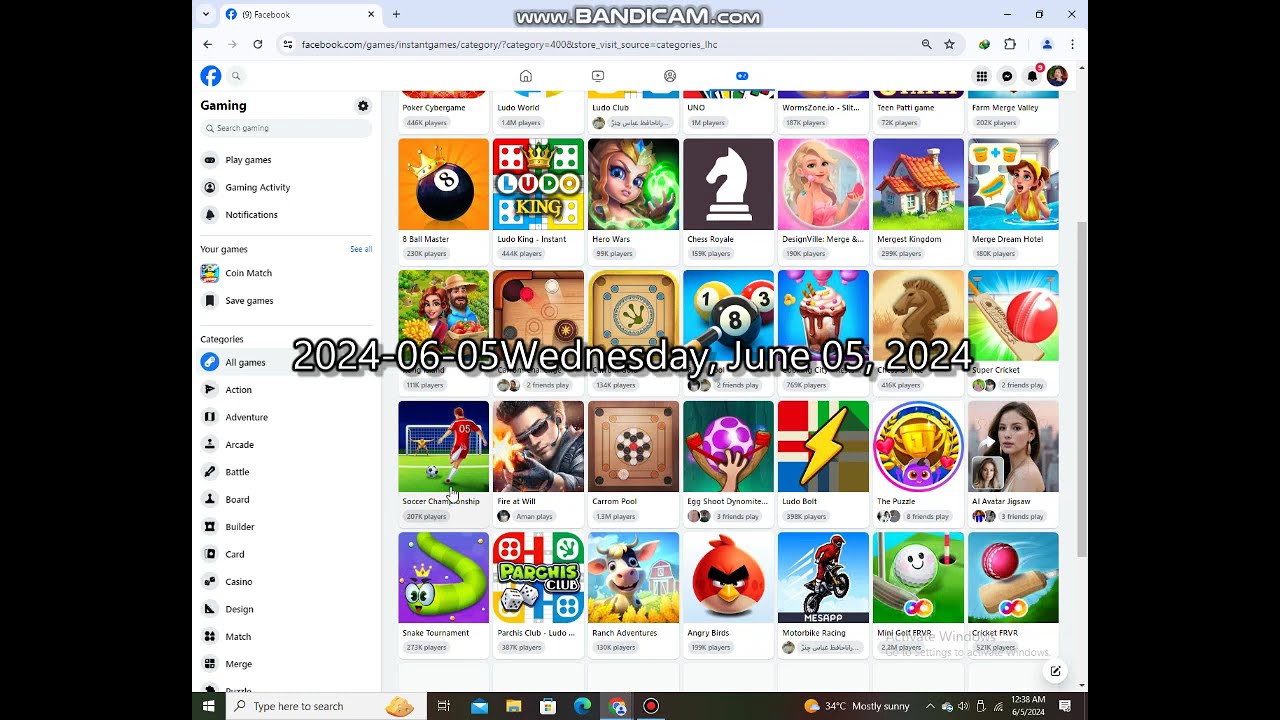
Task: Open the Ranch Adventures game thumbnail
Action: click(633, 577)
